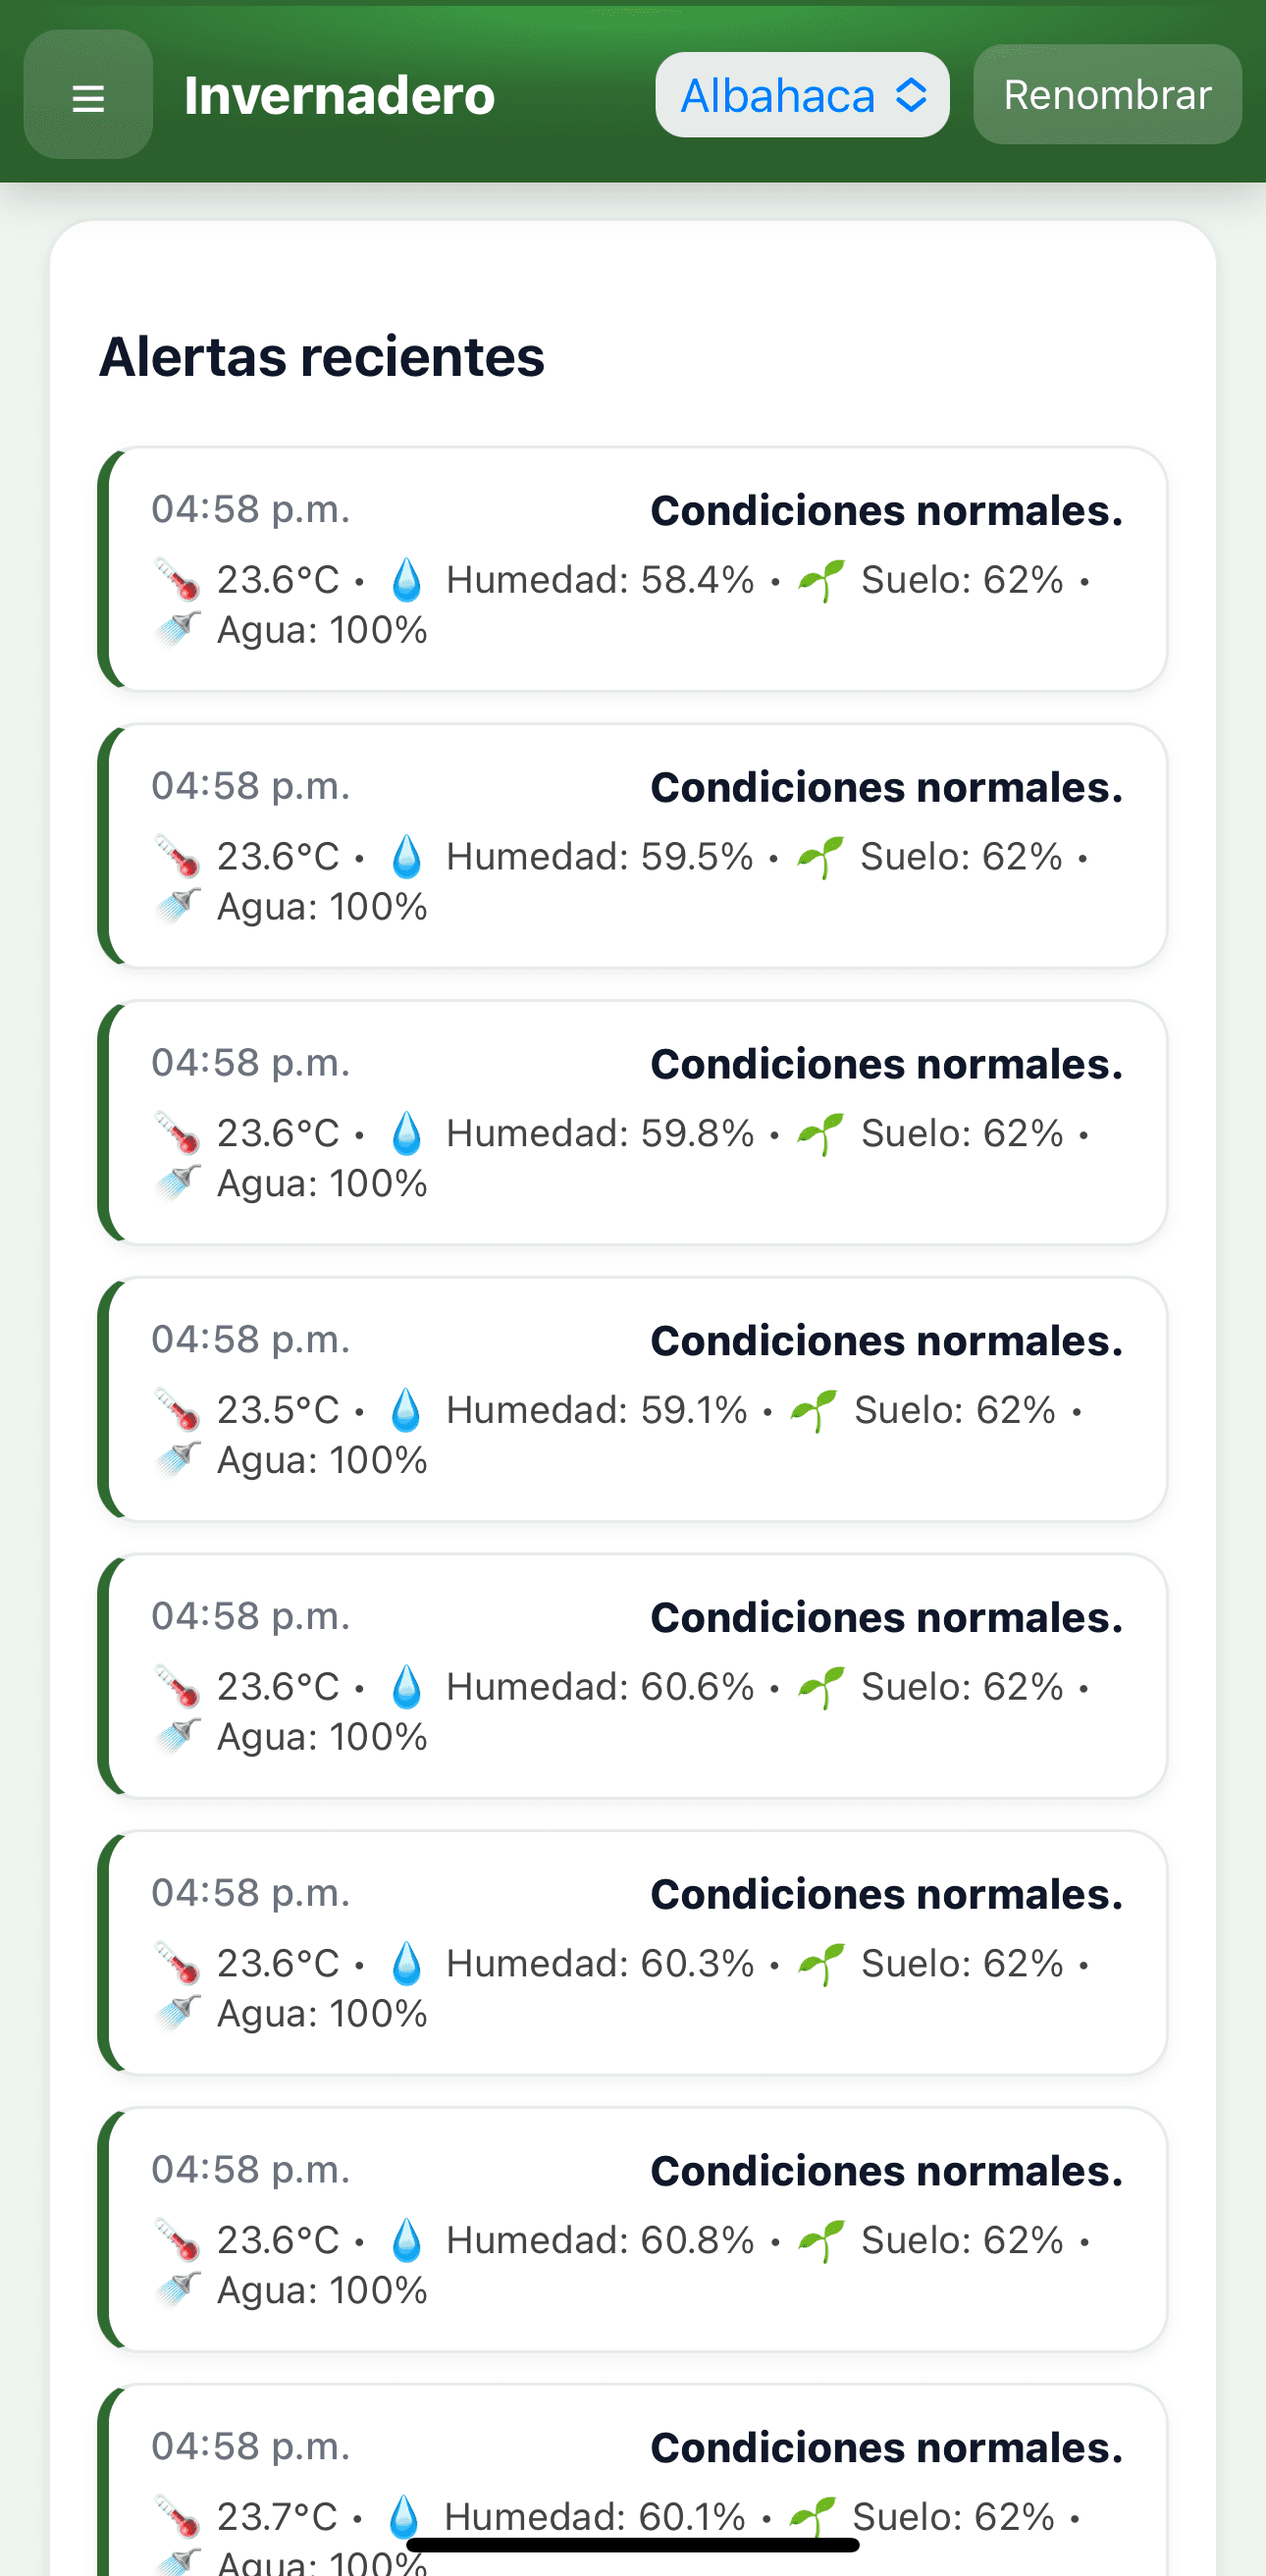1266x2576 pixels.
Task: Click the Renombrar button
Action: 1106,96
